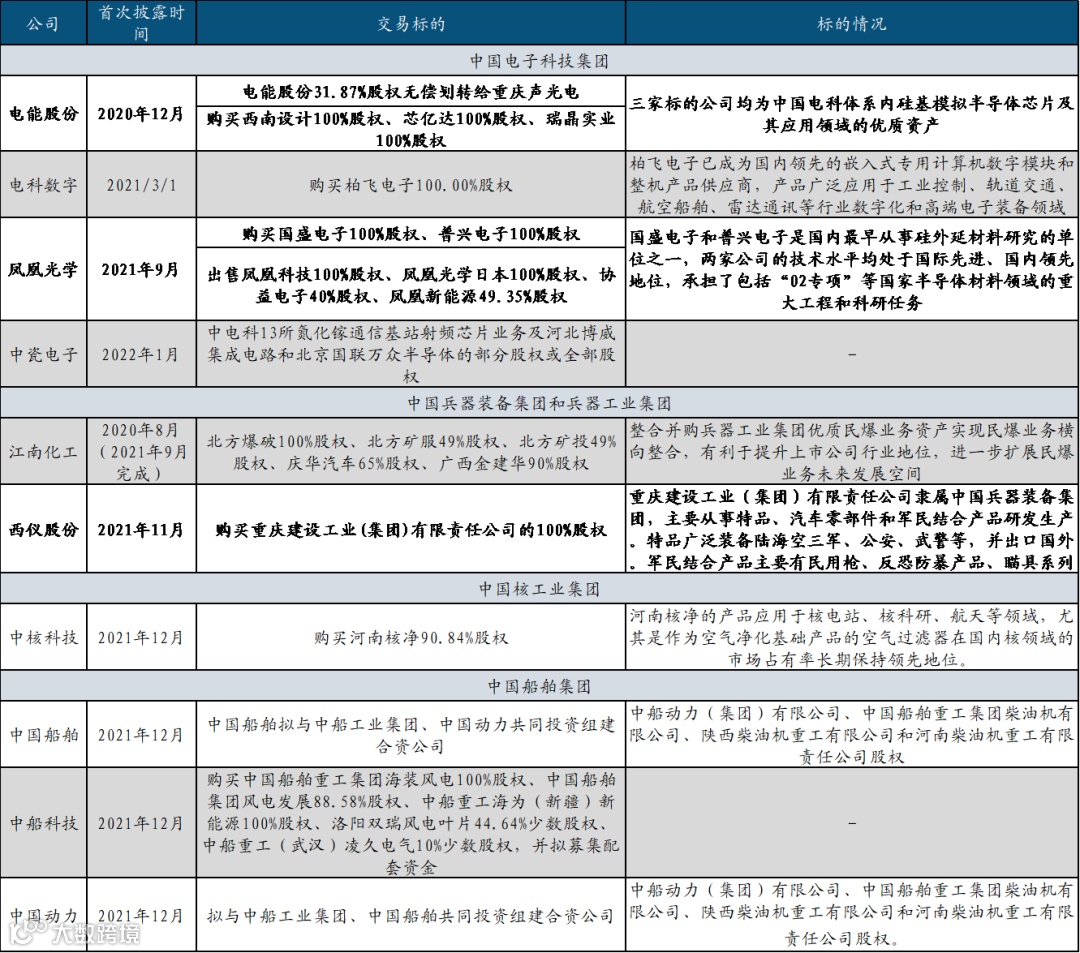Click the 公司 column header
Viewport: 1080px width, 953px height.
[x=43, y=23]
